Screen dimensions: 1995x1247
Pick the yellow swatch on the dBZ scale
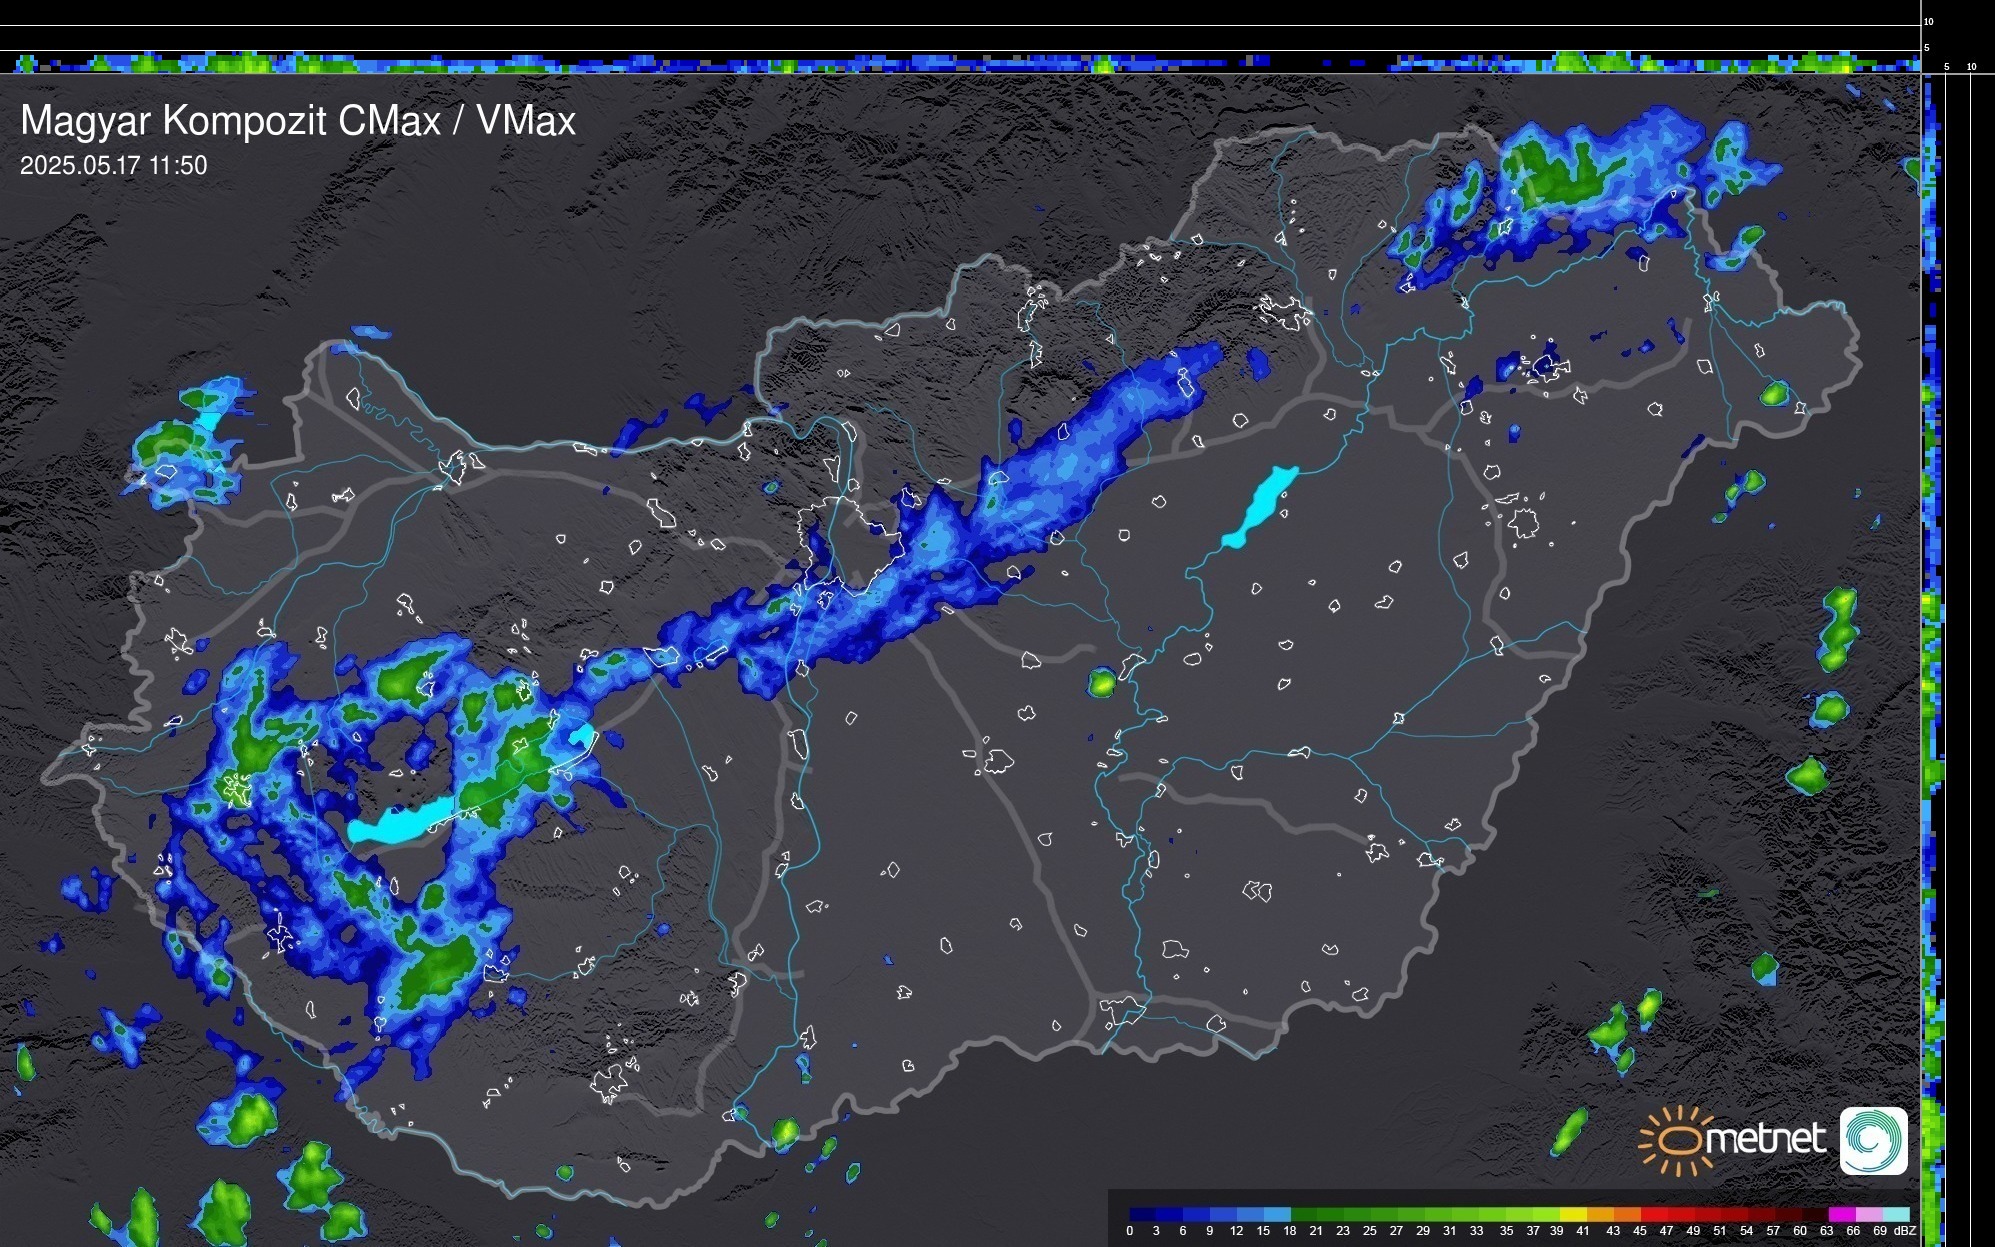pyautogui.click(x=1573, y=1214)
